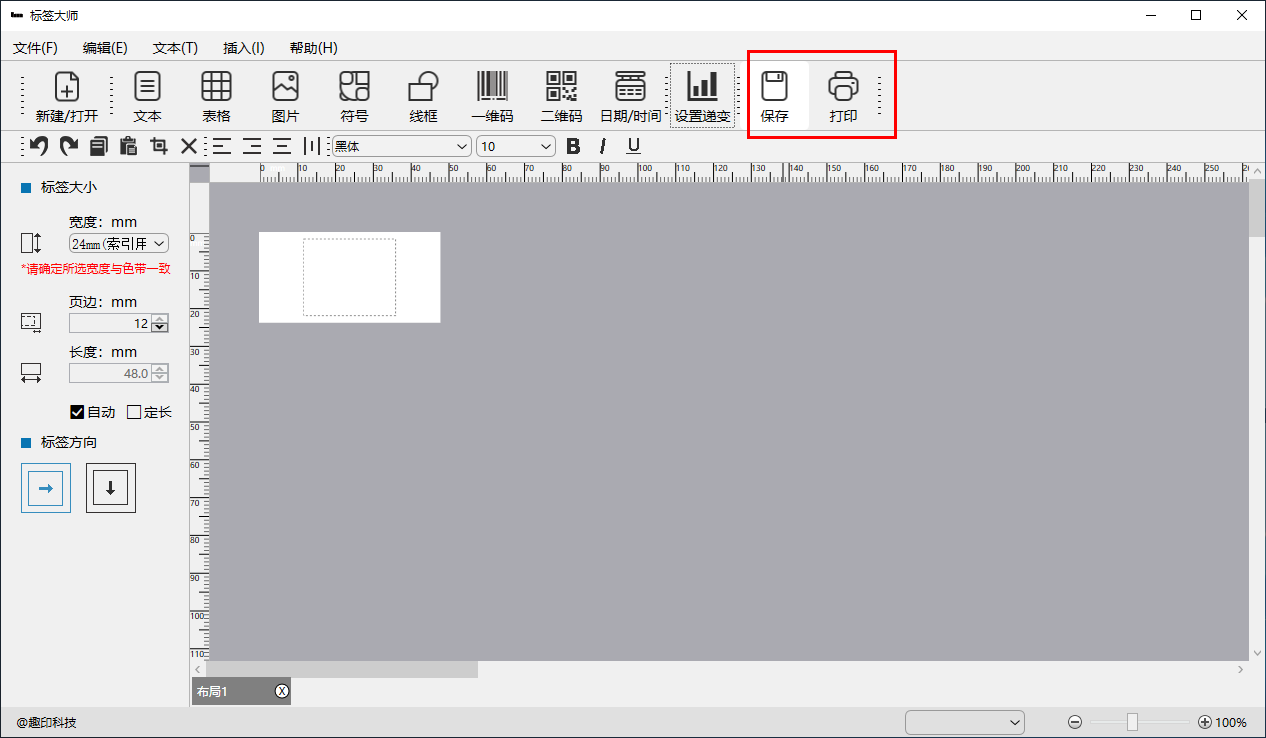This screenshot has height=738, width=1266.
Task: Click the @趣印科技 status text
Action: pyautogui.click(x=46, y=722)
